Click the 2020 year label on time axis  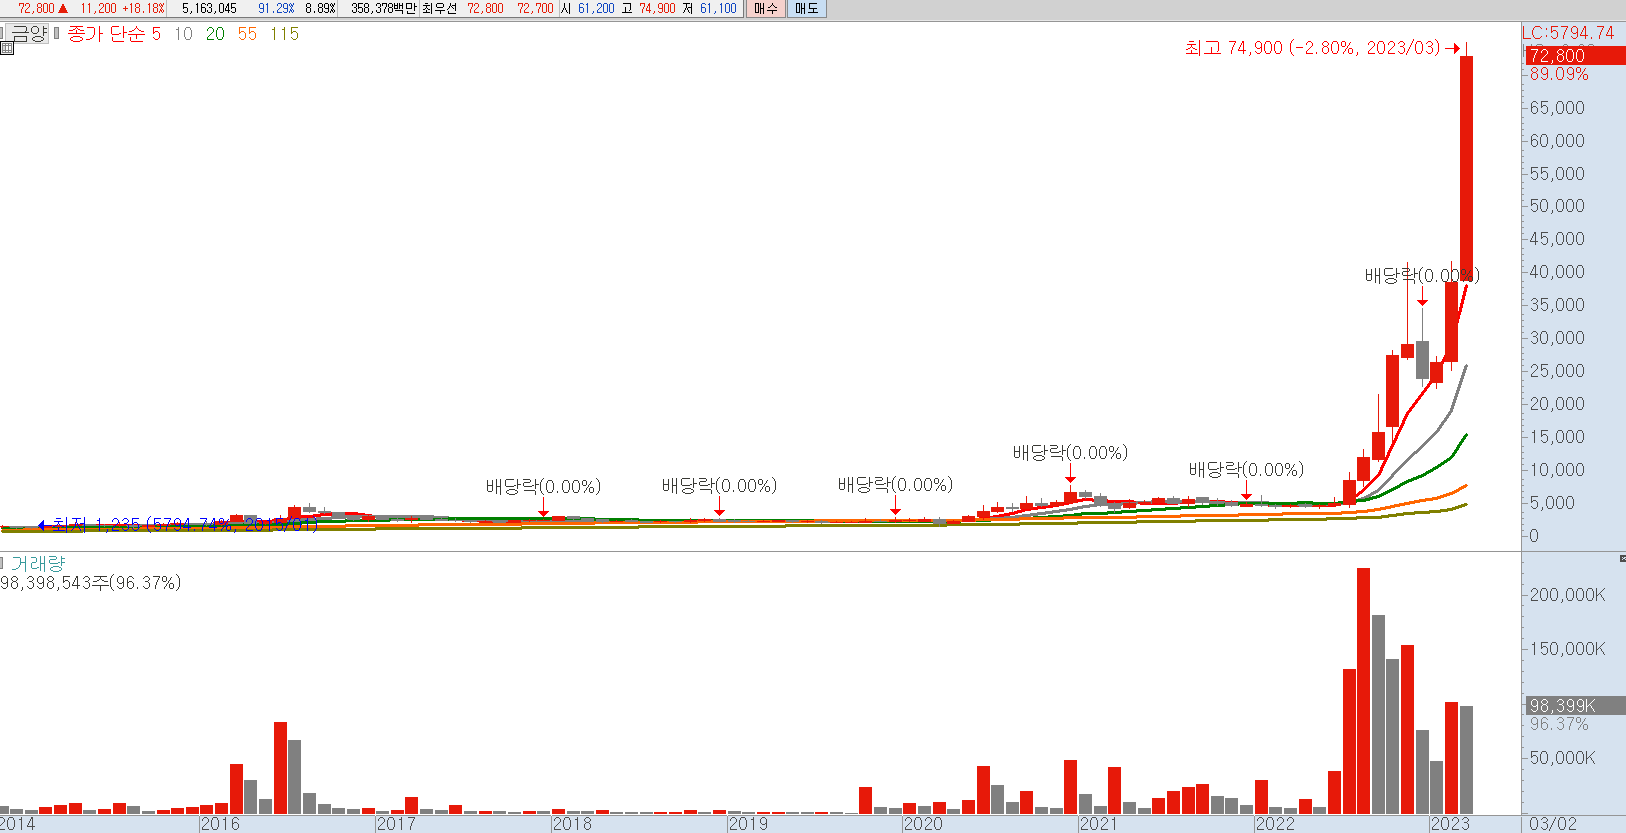923,824
